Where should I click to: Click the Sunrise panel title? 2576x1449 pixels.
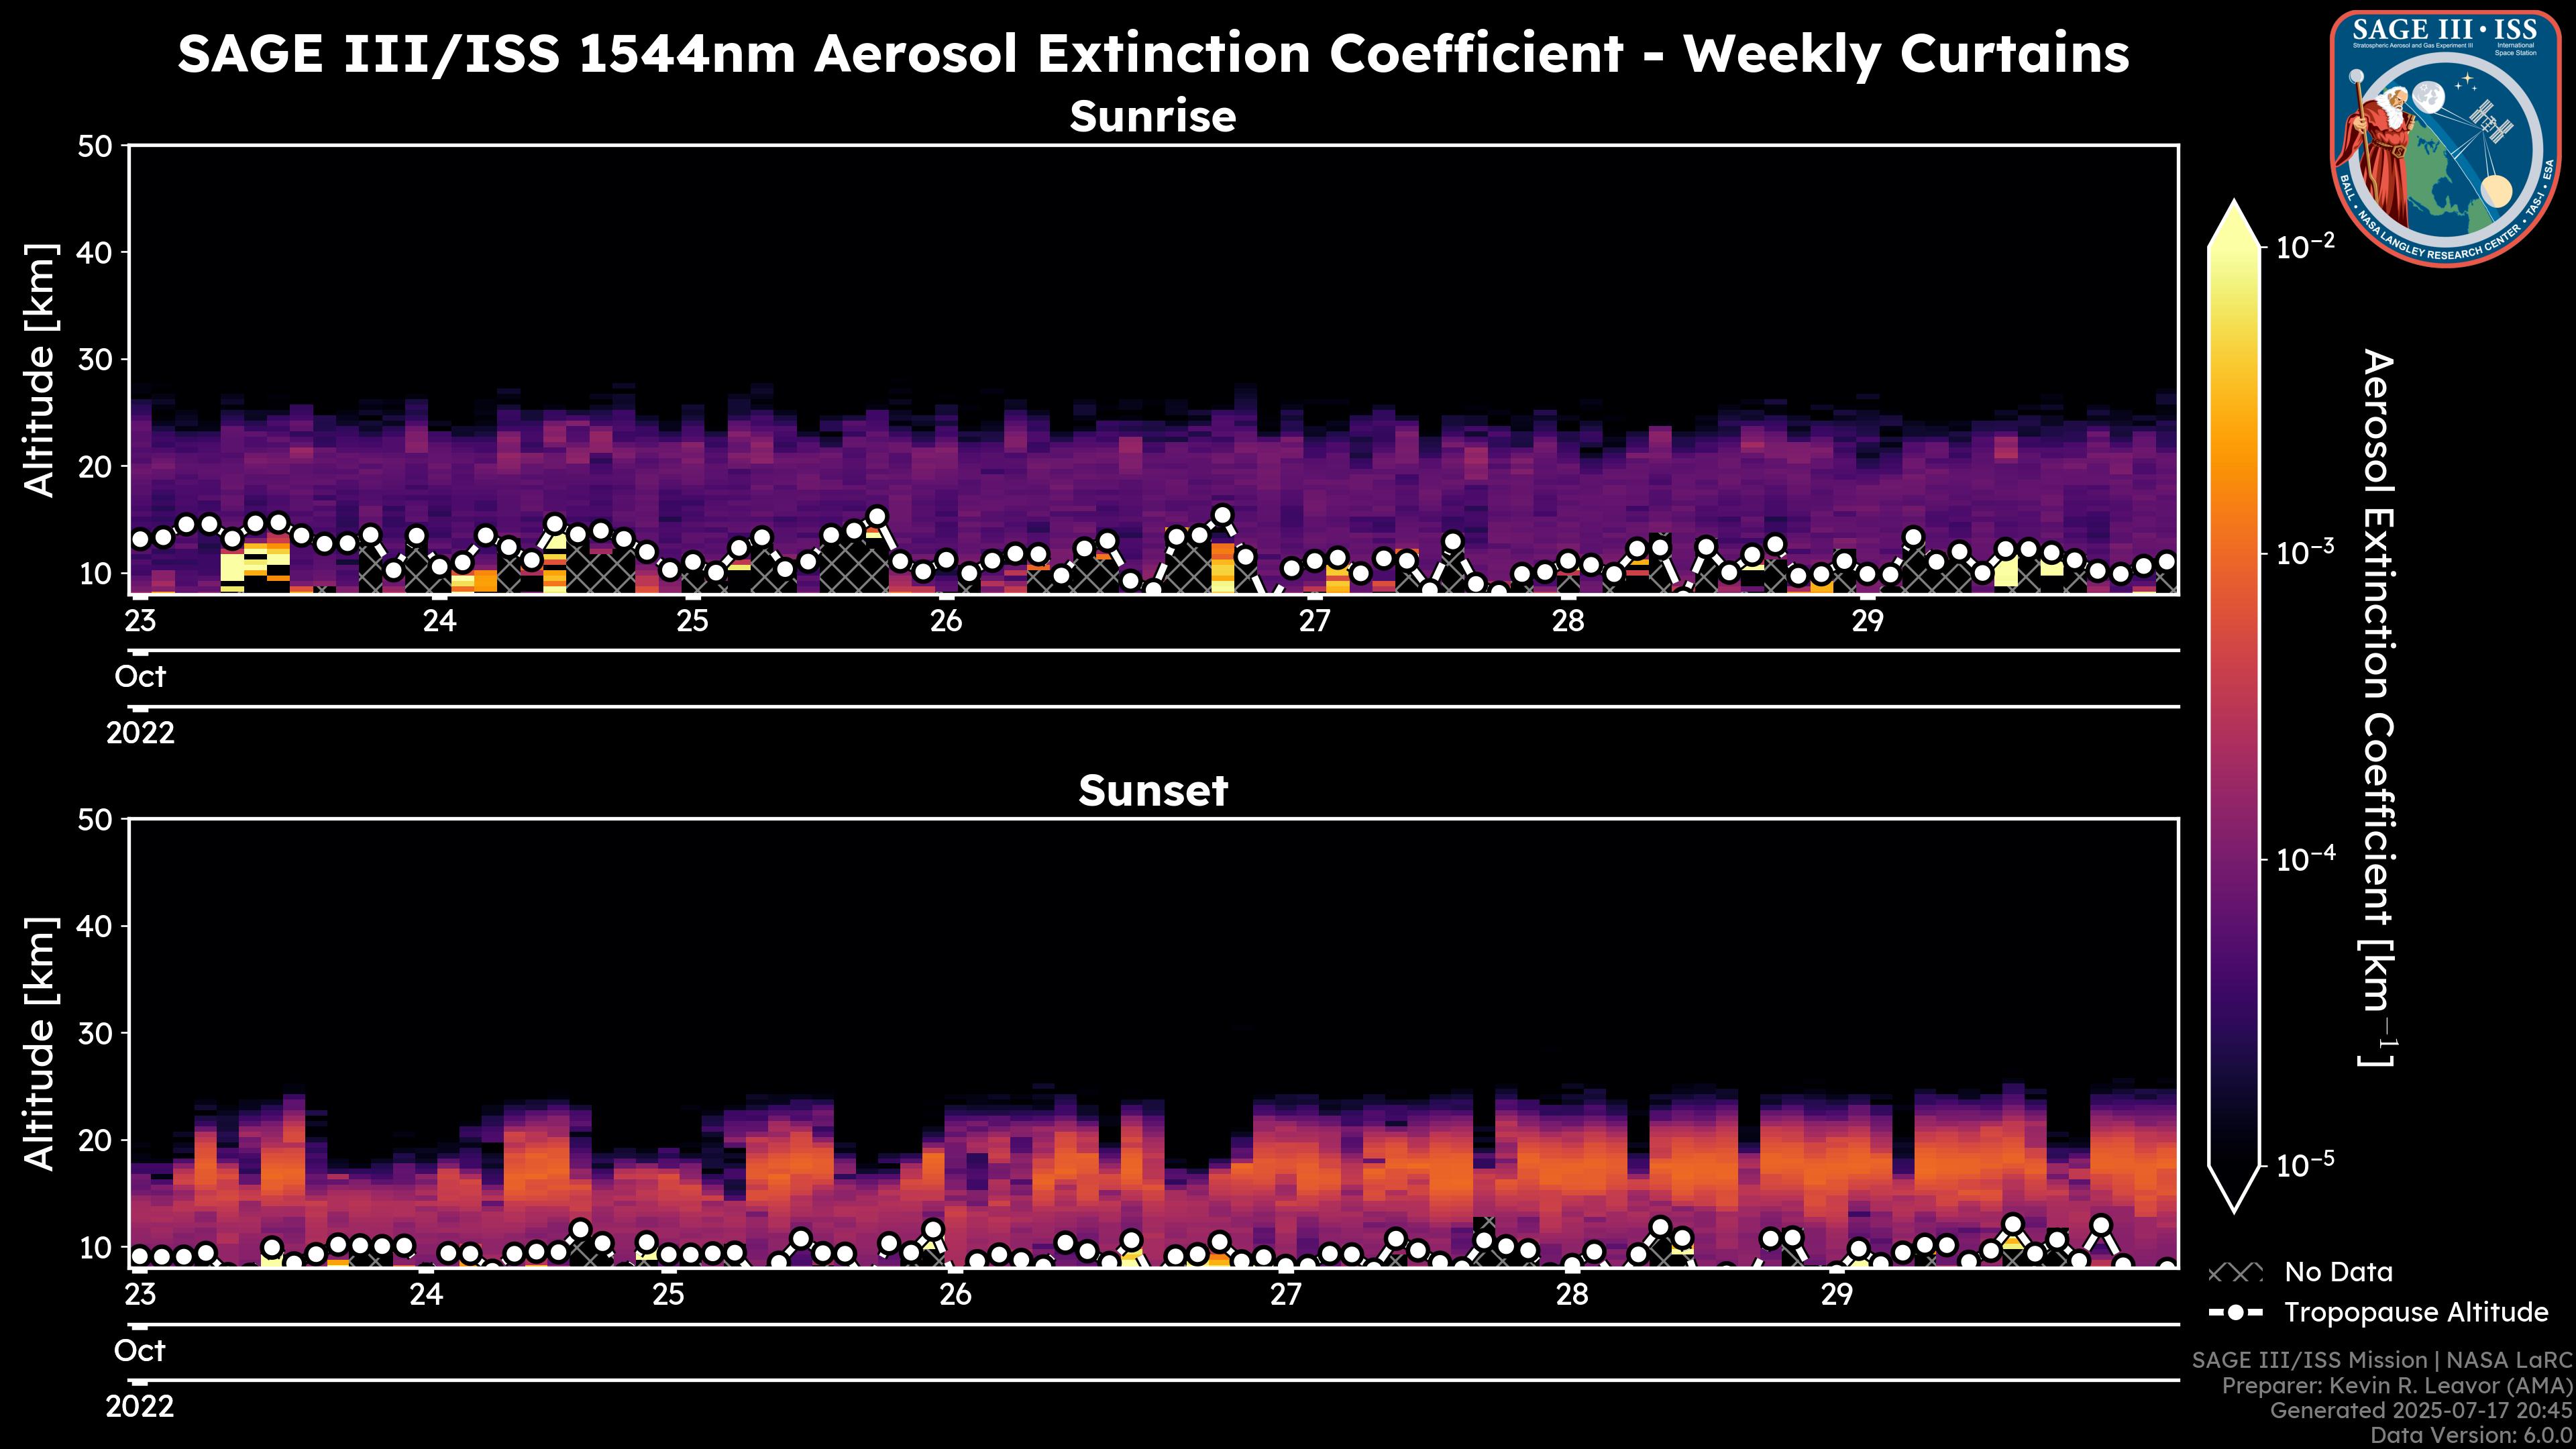1152,117
